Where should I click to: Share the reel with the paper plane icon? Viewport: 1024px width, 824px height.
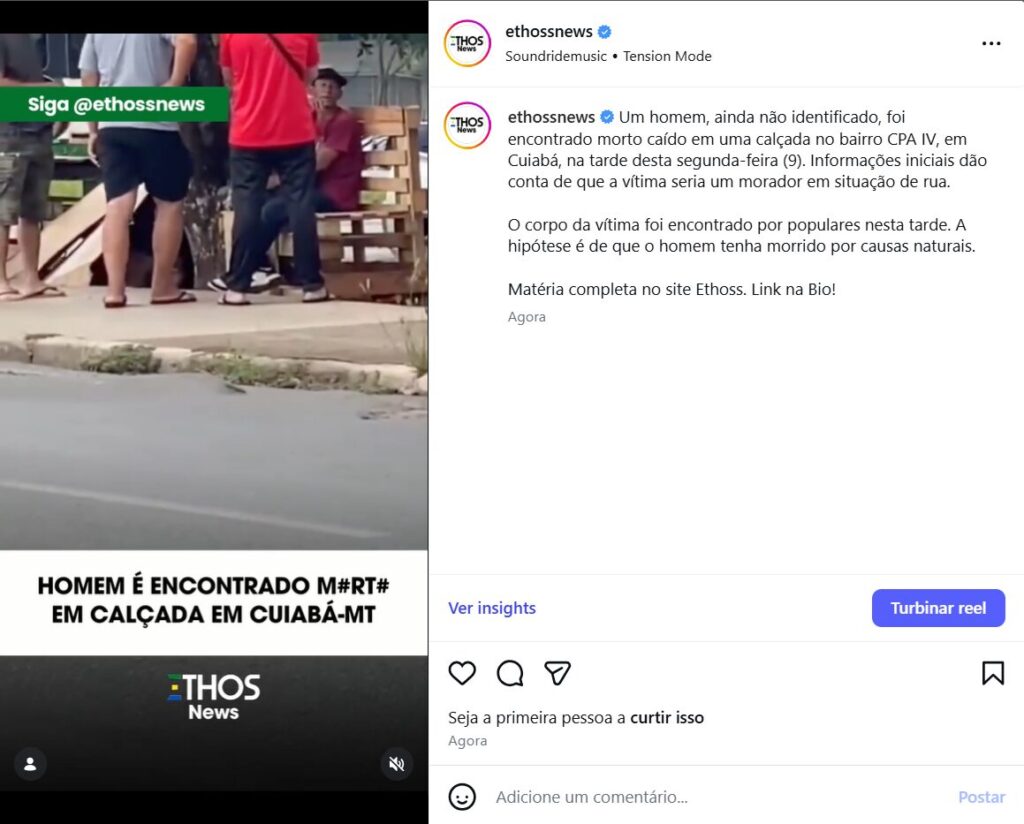[x=558, y=673]
